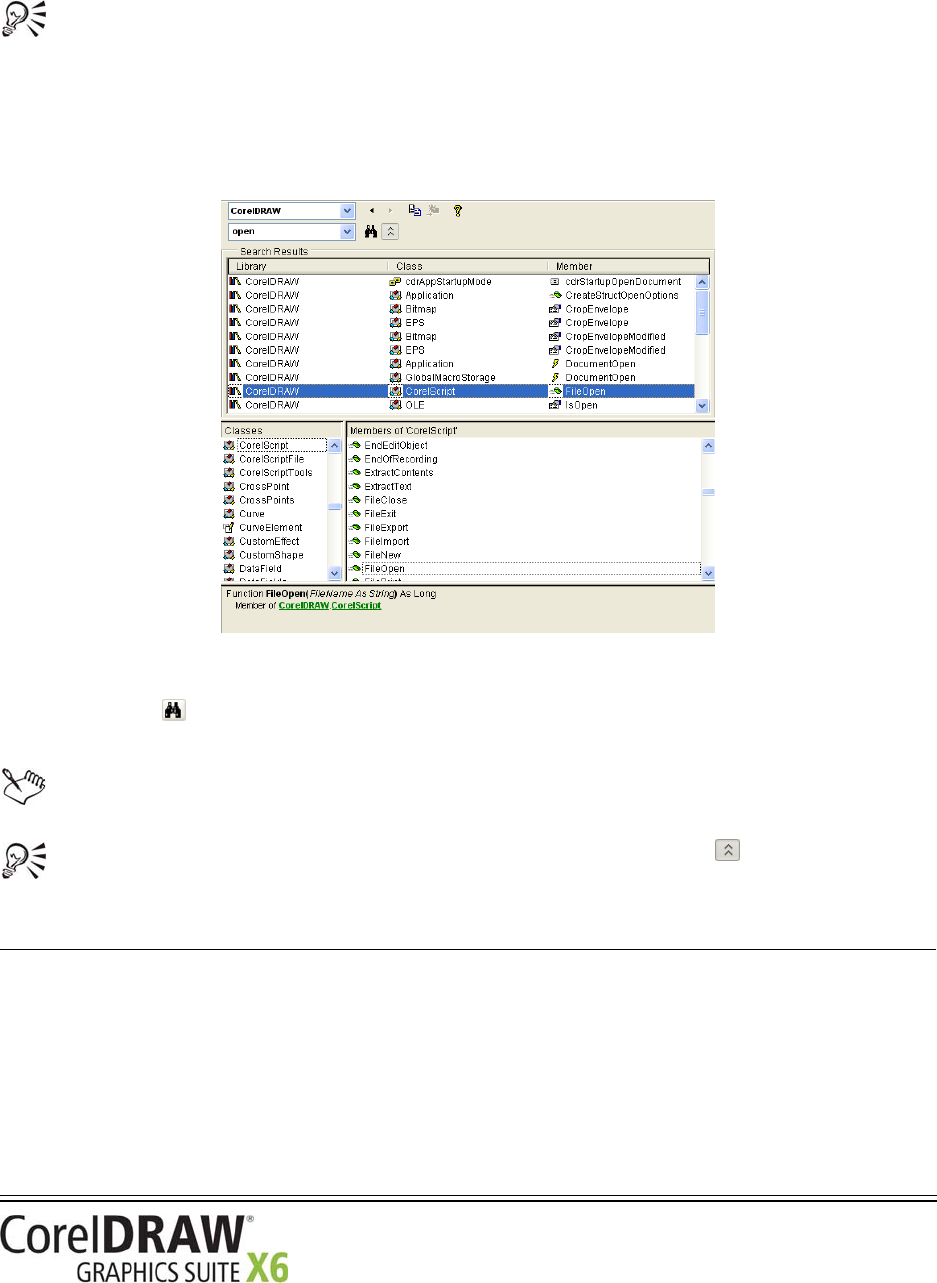This screenshot has height=1283, width=937.
Task: Select FileImport in members list
Action: [x=388, y=541]
